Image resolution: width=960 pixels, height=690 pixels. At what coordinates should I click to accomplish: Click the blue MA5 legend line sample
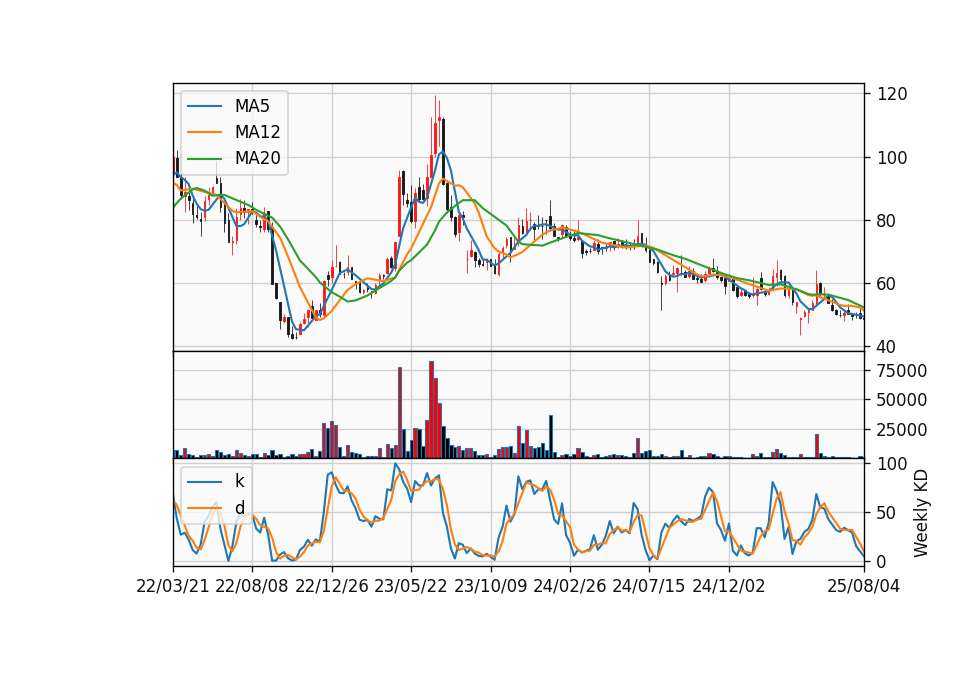tap(204, 106)
